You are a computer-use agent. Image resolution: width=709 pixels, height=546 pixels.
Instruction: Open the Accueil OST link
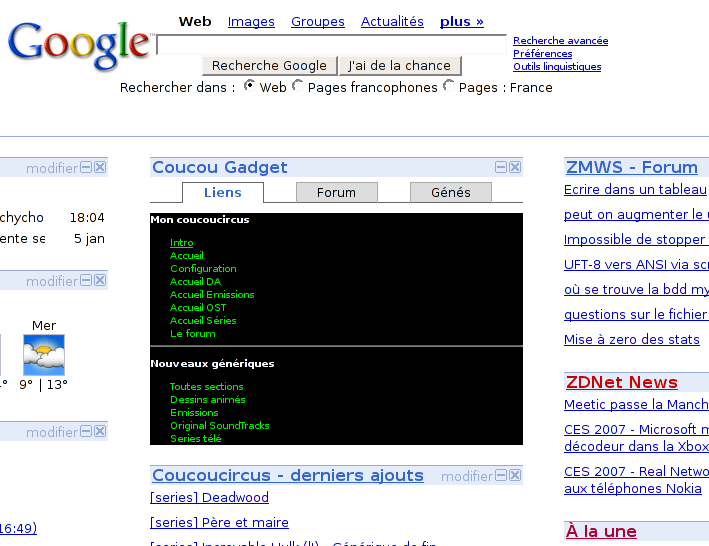[x=198, y=308]
